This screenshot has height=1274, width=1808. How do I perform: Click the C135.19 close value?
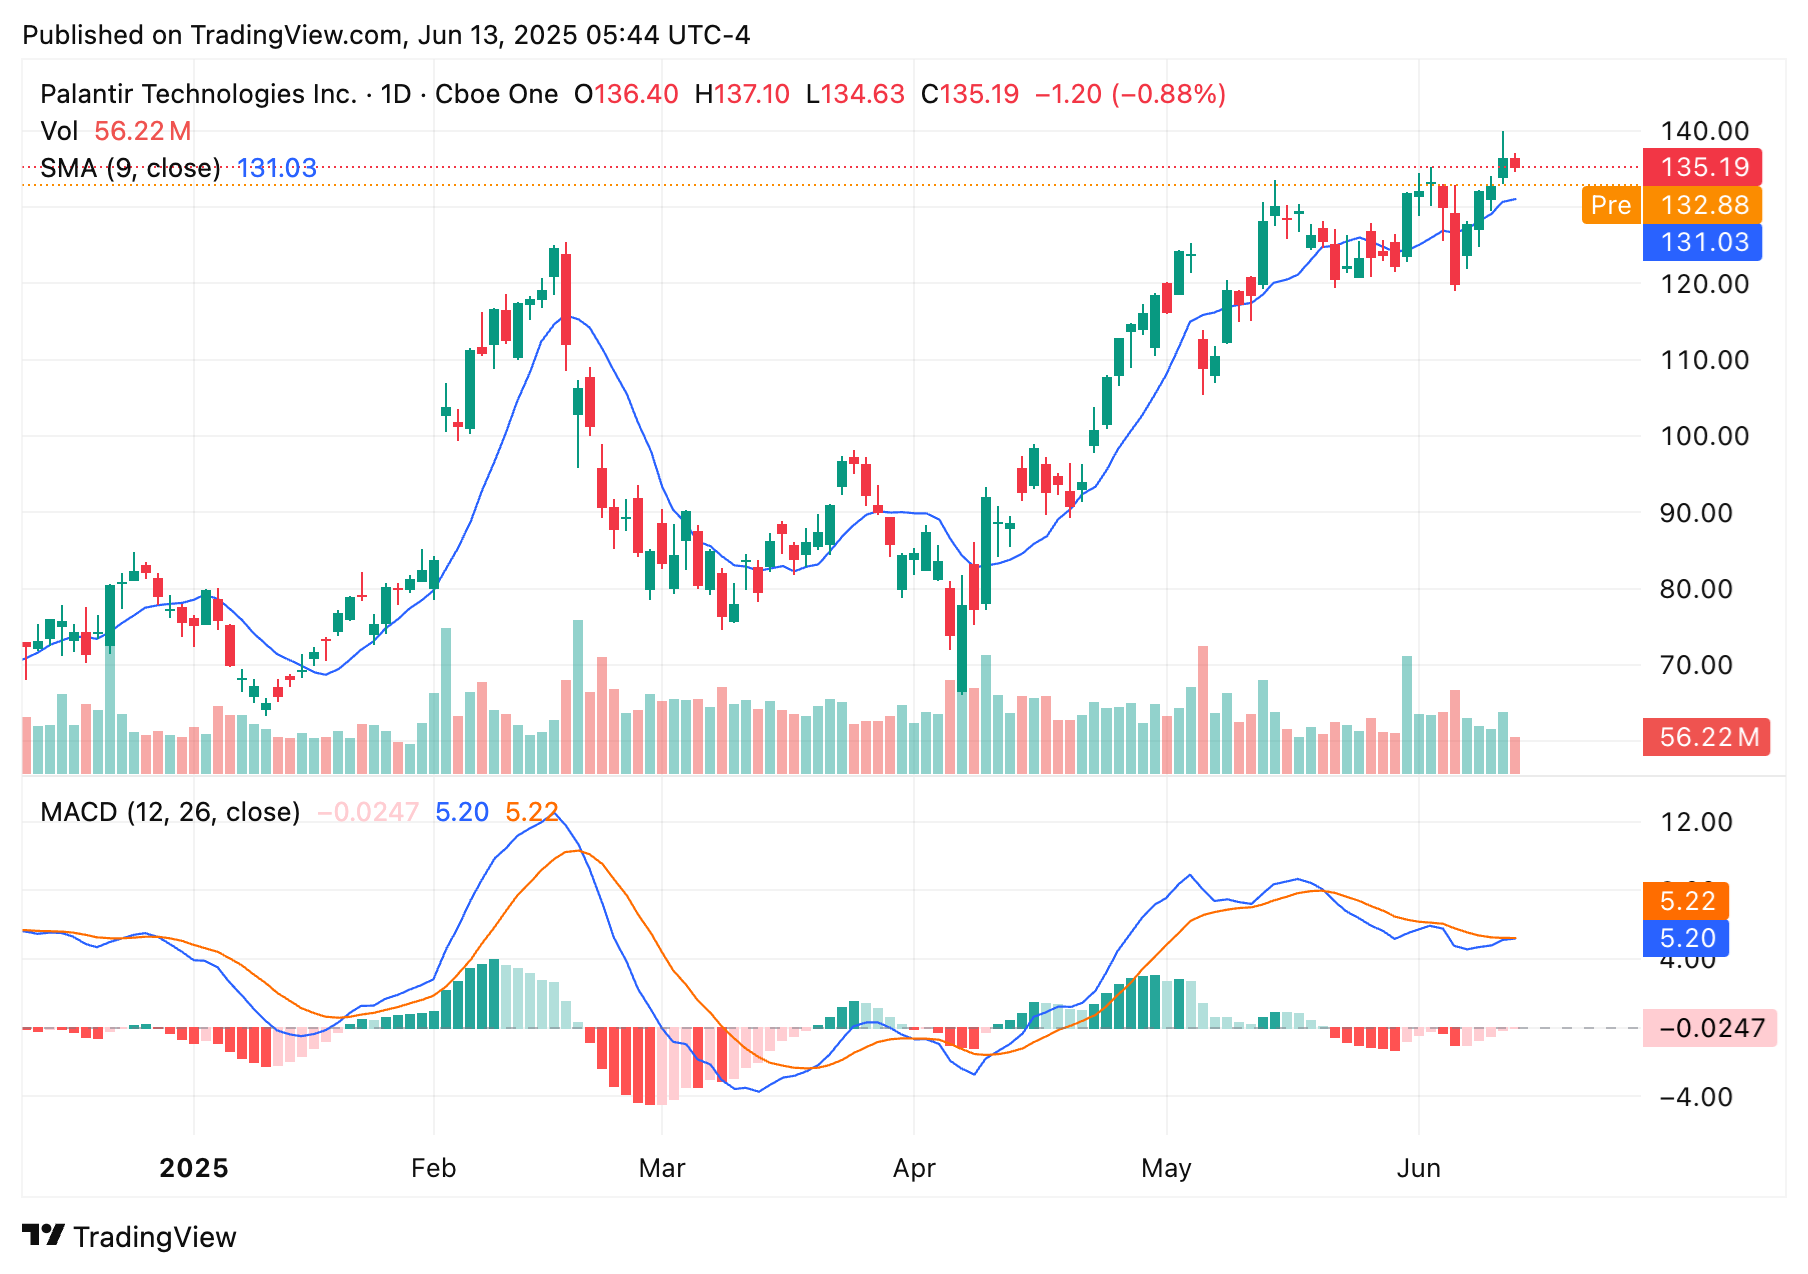pyautogui.click(x=970, y=94)
